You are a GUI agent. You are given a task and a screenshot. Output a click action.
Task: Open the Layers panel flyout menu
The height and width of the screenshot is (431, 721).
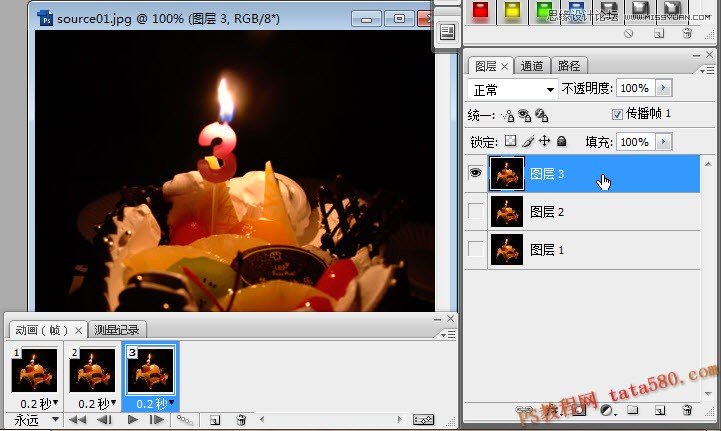tap(707, 70)
